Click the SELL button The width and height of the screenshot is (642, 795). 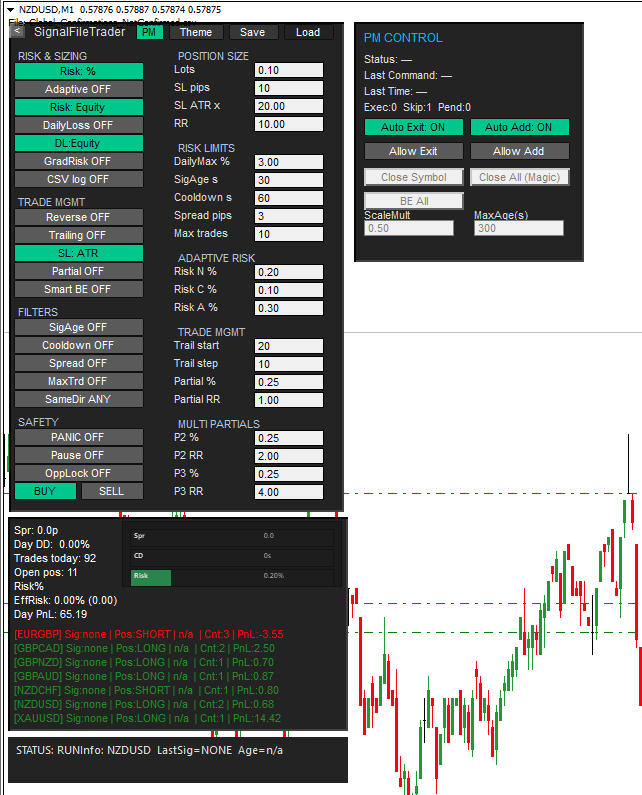[x=112, y=491]
